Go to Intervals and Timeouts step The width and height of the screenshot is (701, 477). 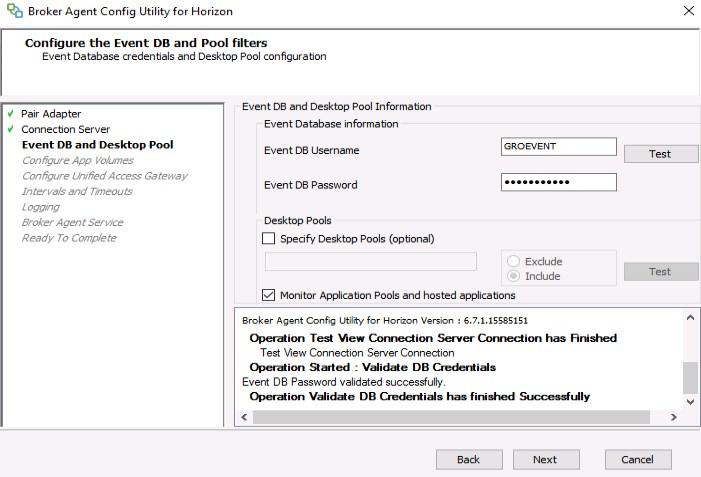77,191
